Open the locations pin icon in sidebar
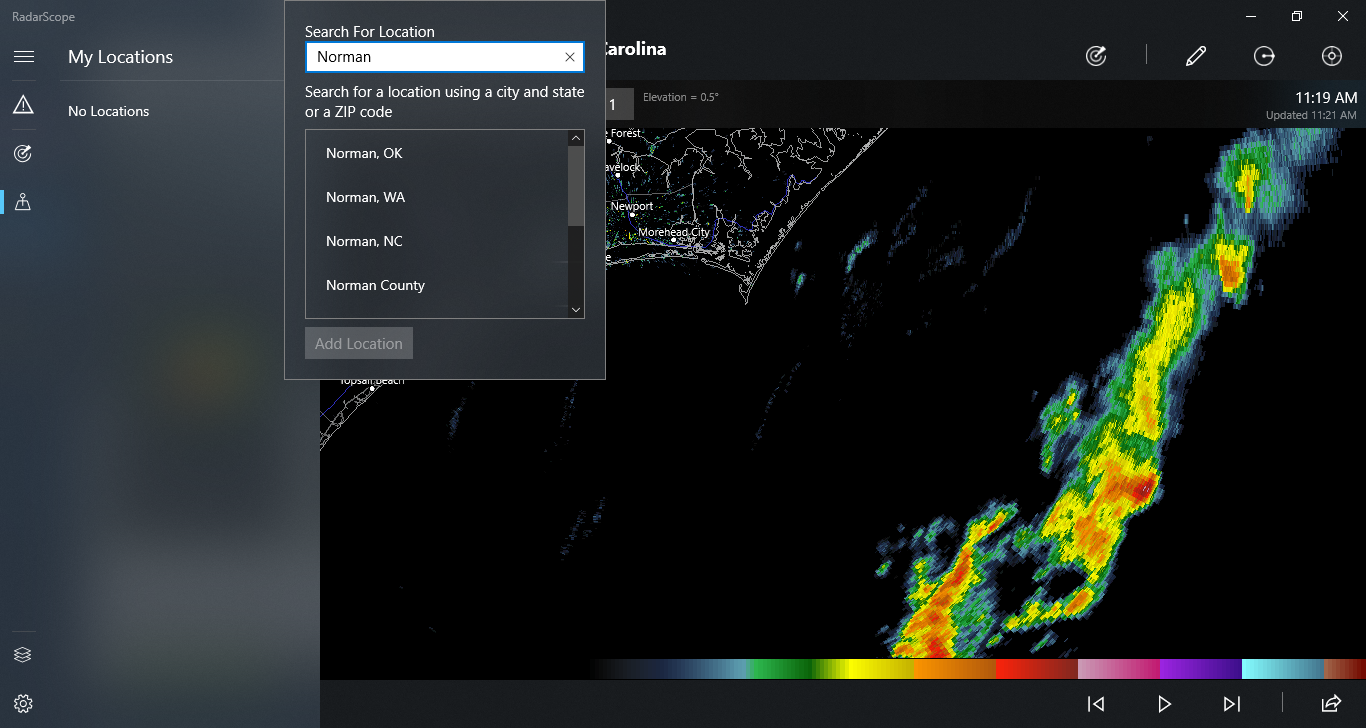The width and height of the screenshot is (1366, 728). [x=22, y=201]
